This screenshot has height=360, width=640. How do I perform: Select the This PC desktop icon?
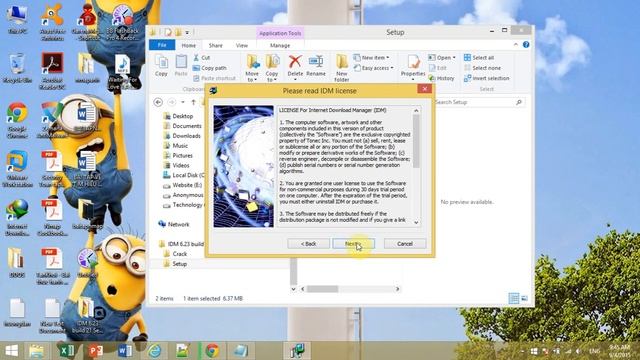tap(17, 20)
